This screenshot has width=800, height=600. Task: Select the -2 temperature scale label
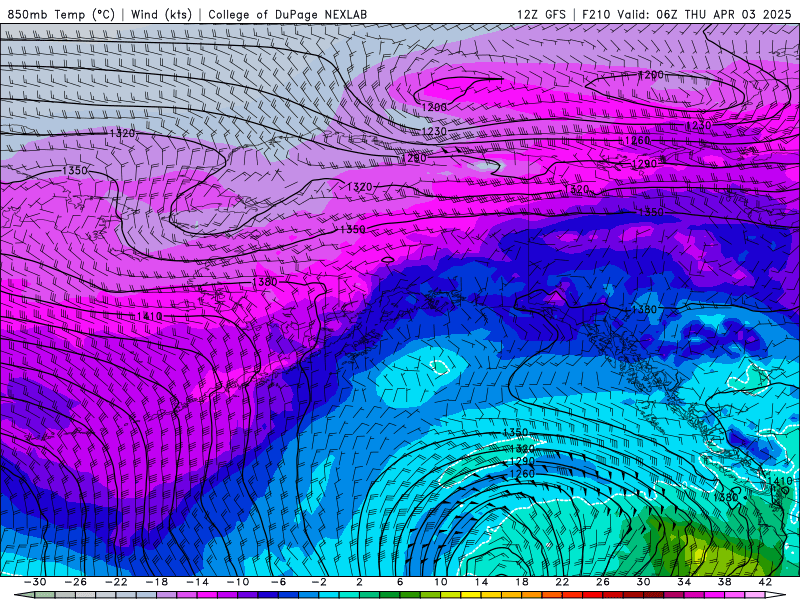pos(319,582)
